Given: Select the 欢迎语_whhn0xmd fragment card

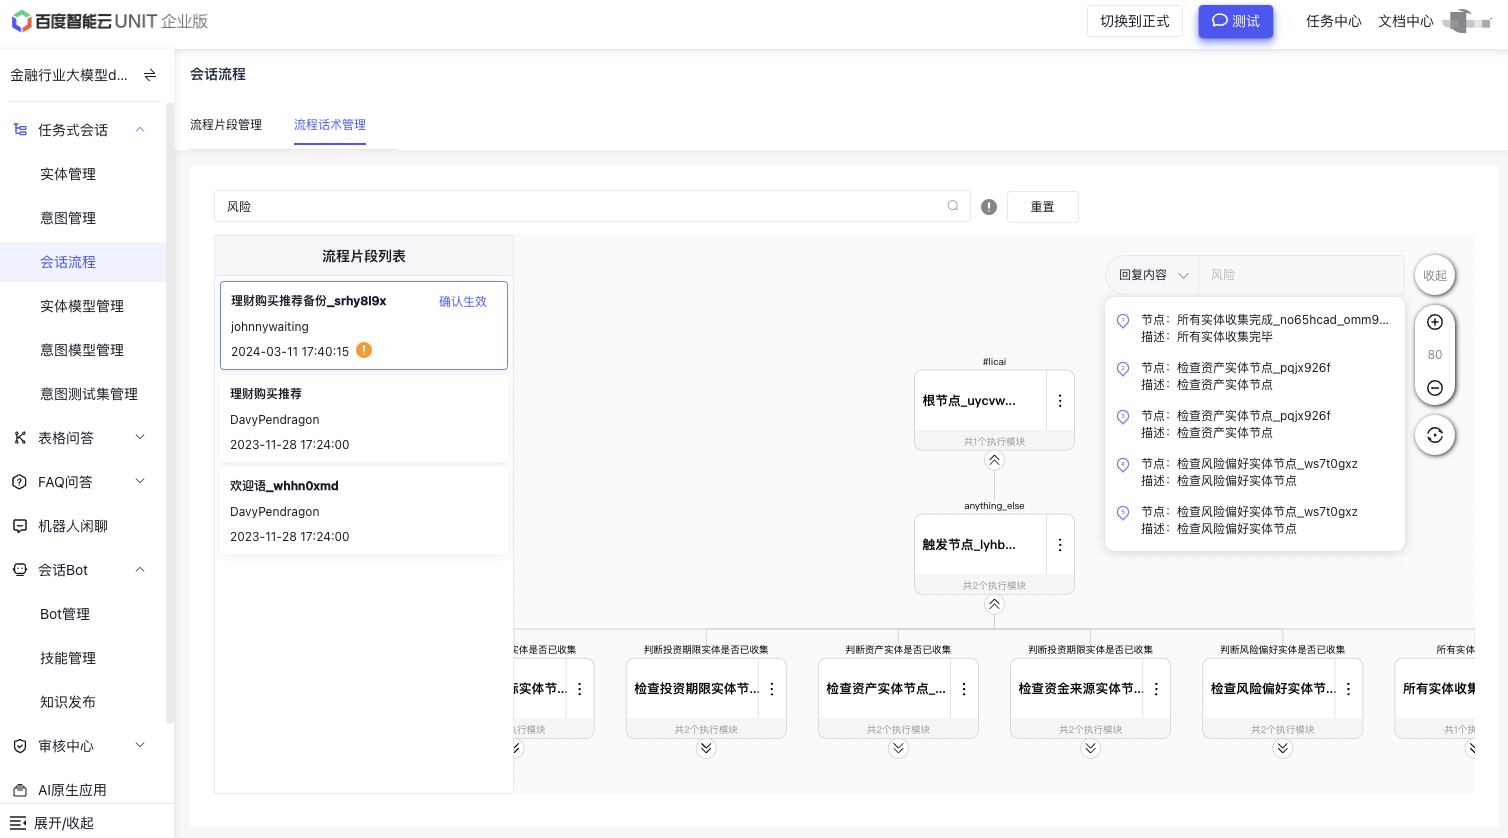Looking at the screenshot, I should point(364,511).
